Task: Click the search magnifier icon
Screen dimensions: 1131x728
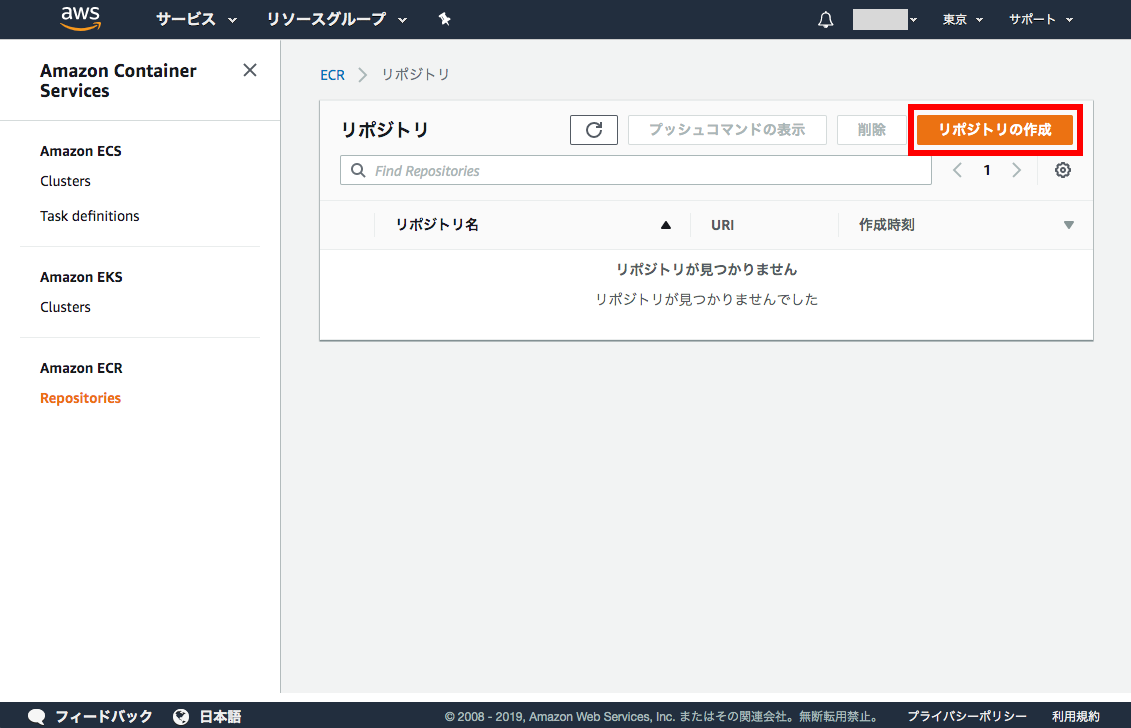Action: [x=358, y=170]
